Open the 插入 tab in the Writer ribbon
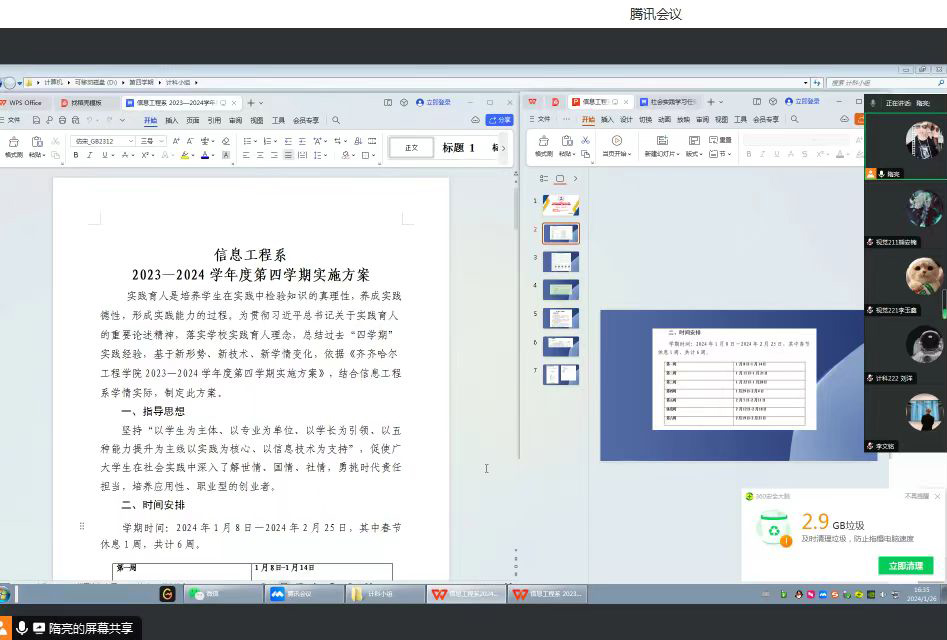 pyautogui.click(x=171, y=120)
